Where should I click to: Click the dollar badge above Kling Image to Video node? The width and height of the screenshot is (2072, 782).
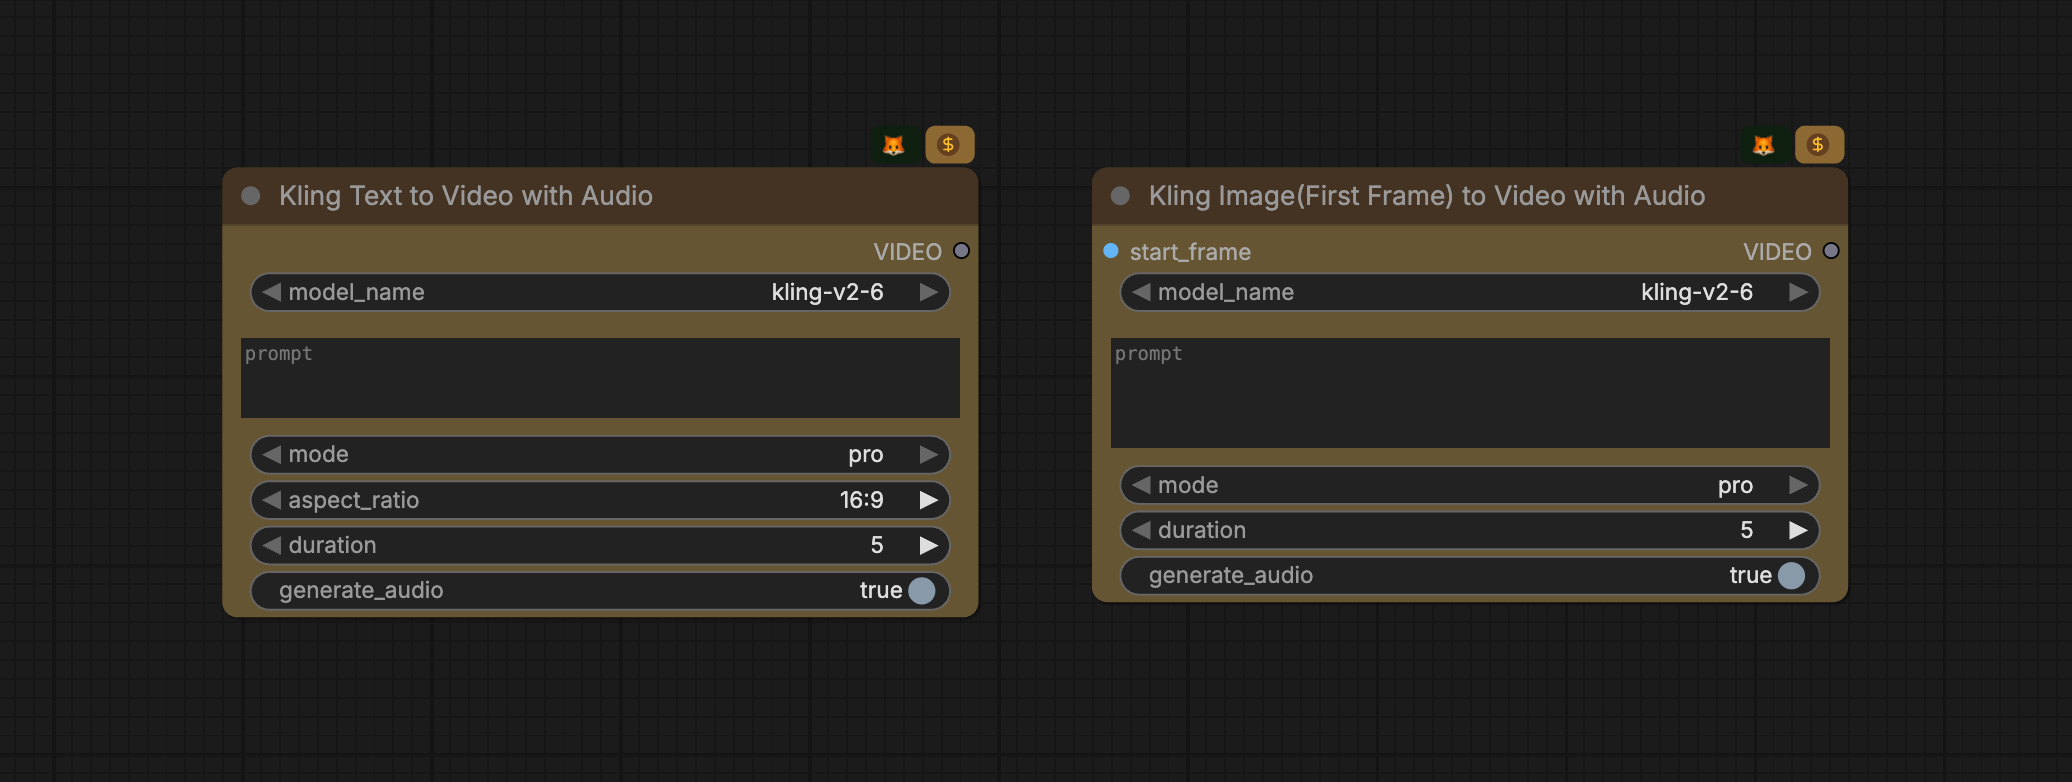[1819, 145]
